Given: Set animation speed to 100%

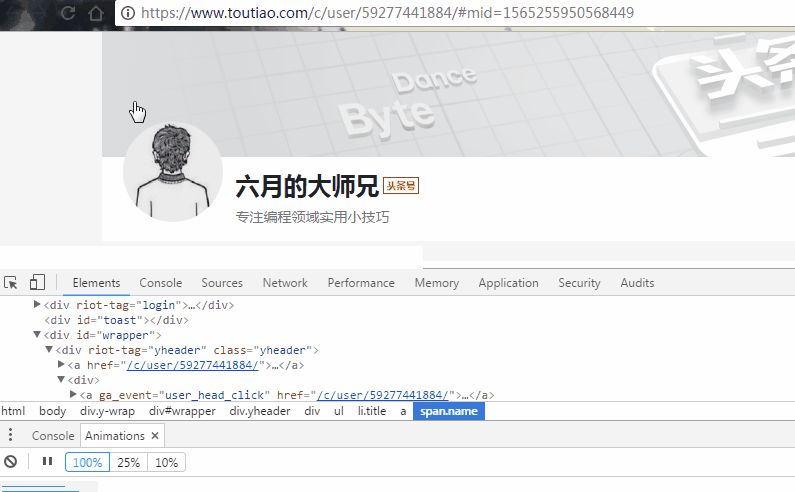Looking at the screenshot, I should 87,463.
